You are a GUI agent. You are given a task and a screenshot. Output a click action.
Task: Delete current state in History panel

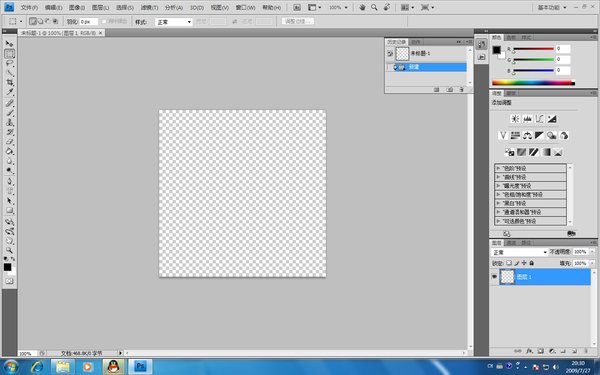tap(461, 90)
